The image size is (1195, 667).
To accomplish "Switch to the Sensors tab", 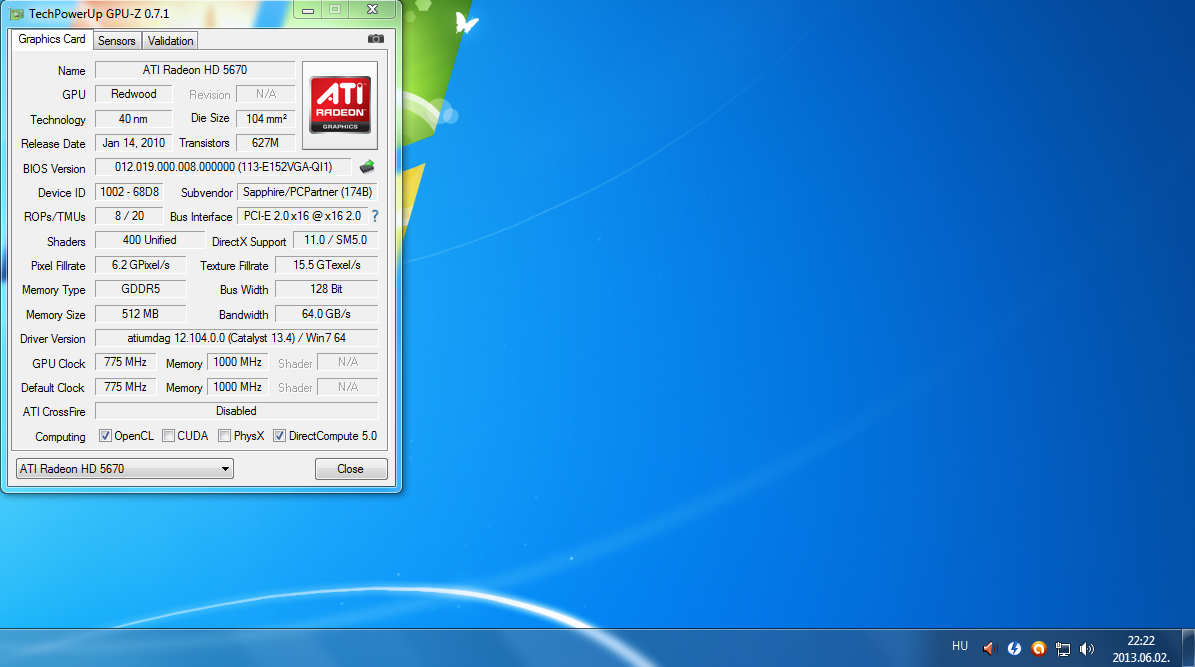I will (117, 40).
